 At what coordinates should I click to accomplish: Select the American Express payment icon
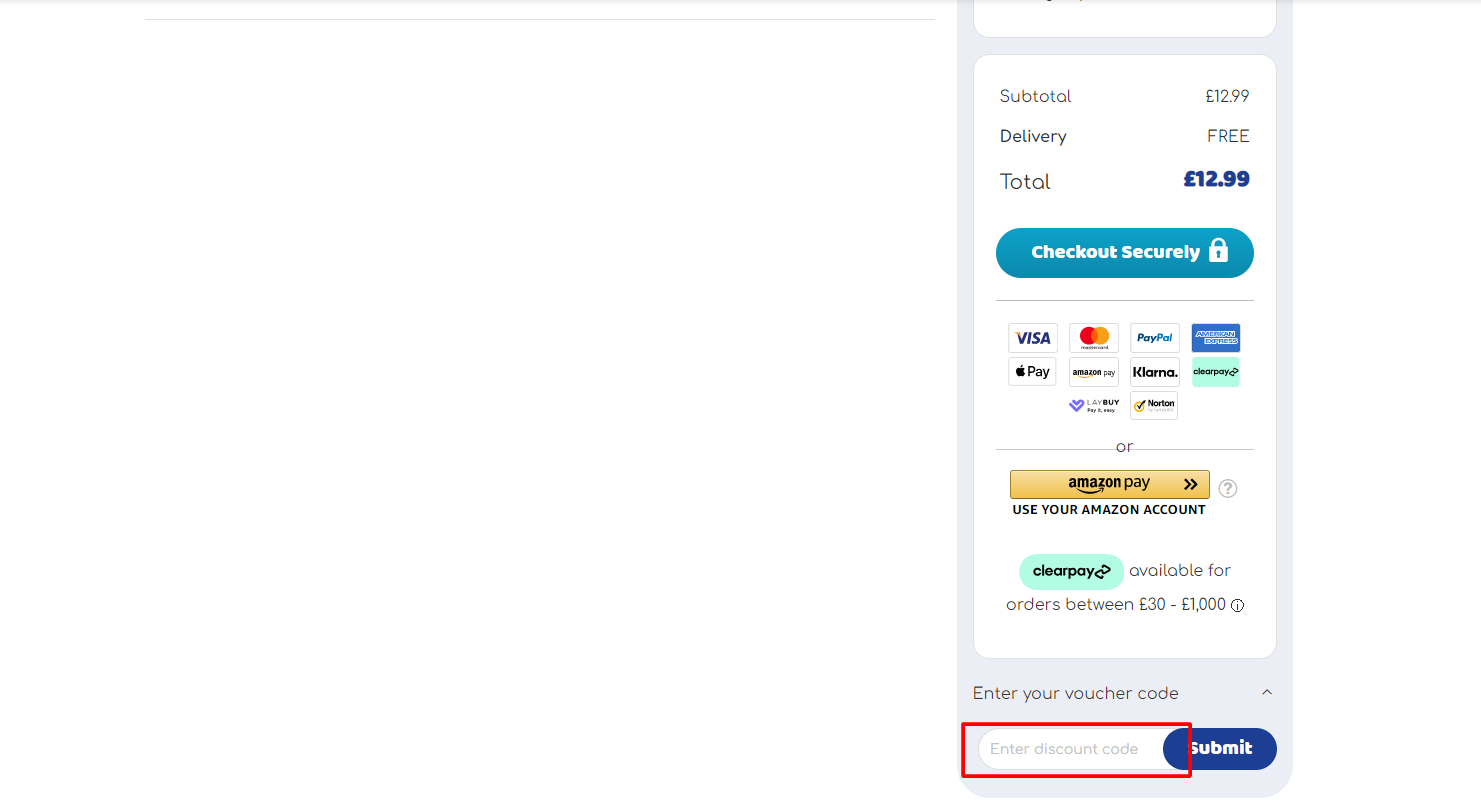1215,337
